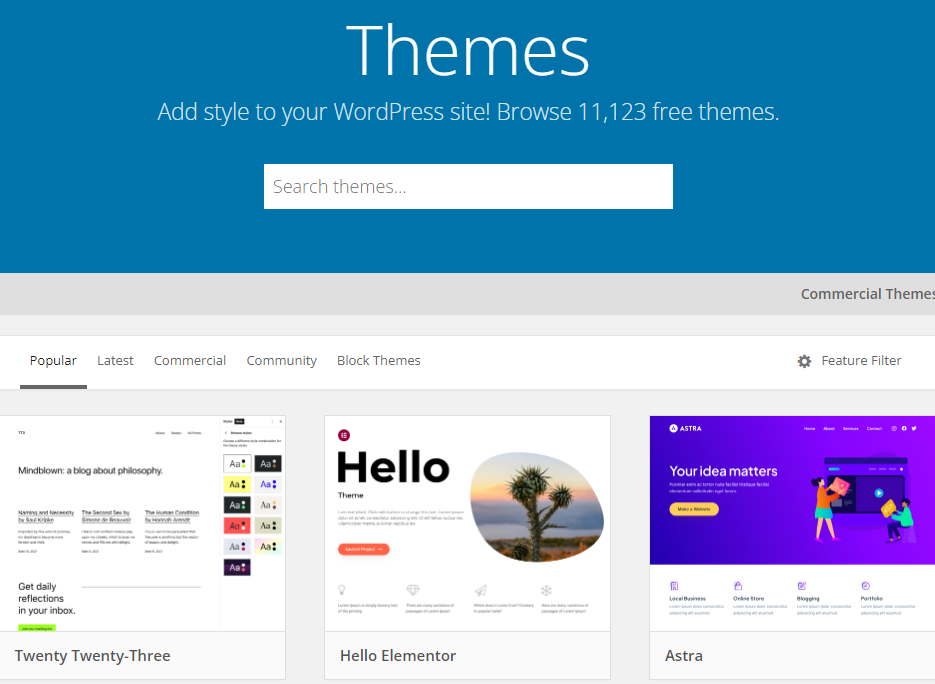Click the Astra logo in the purple preview
Screen dimensions: 935x684
pos(686,428)
